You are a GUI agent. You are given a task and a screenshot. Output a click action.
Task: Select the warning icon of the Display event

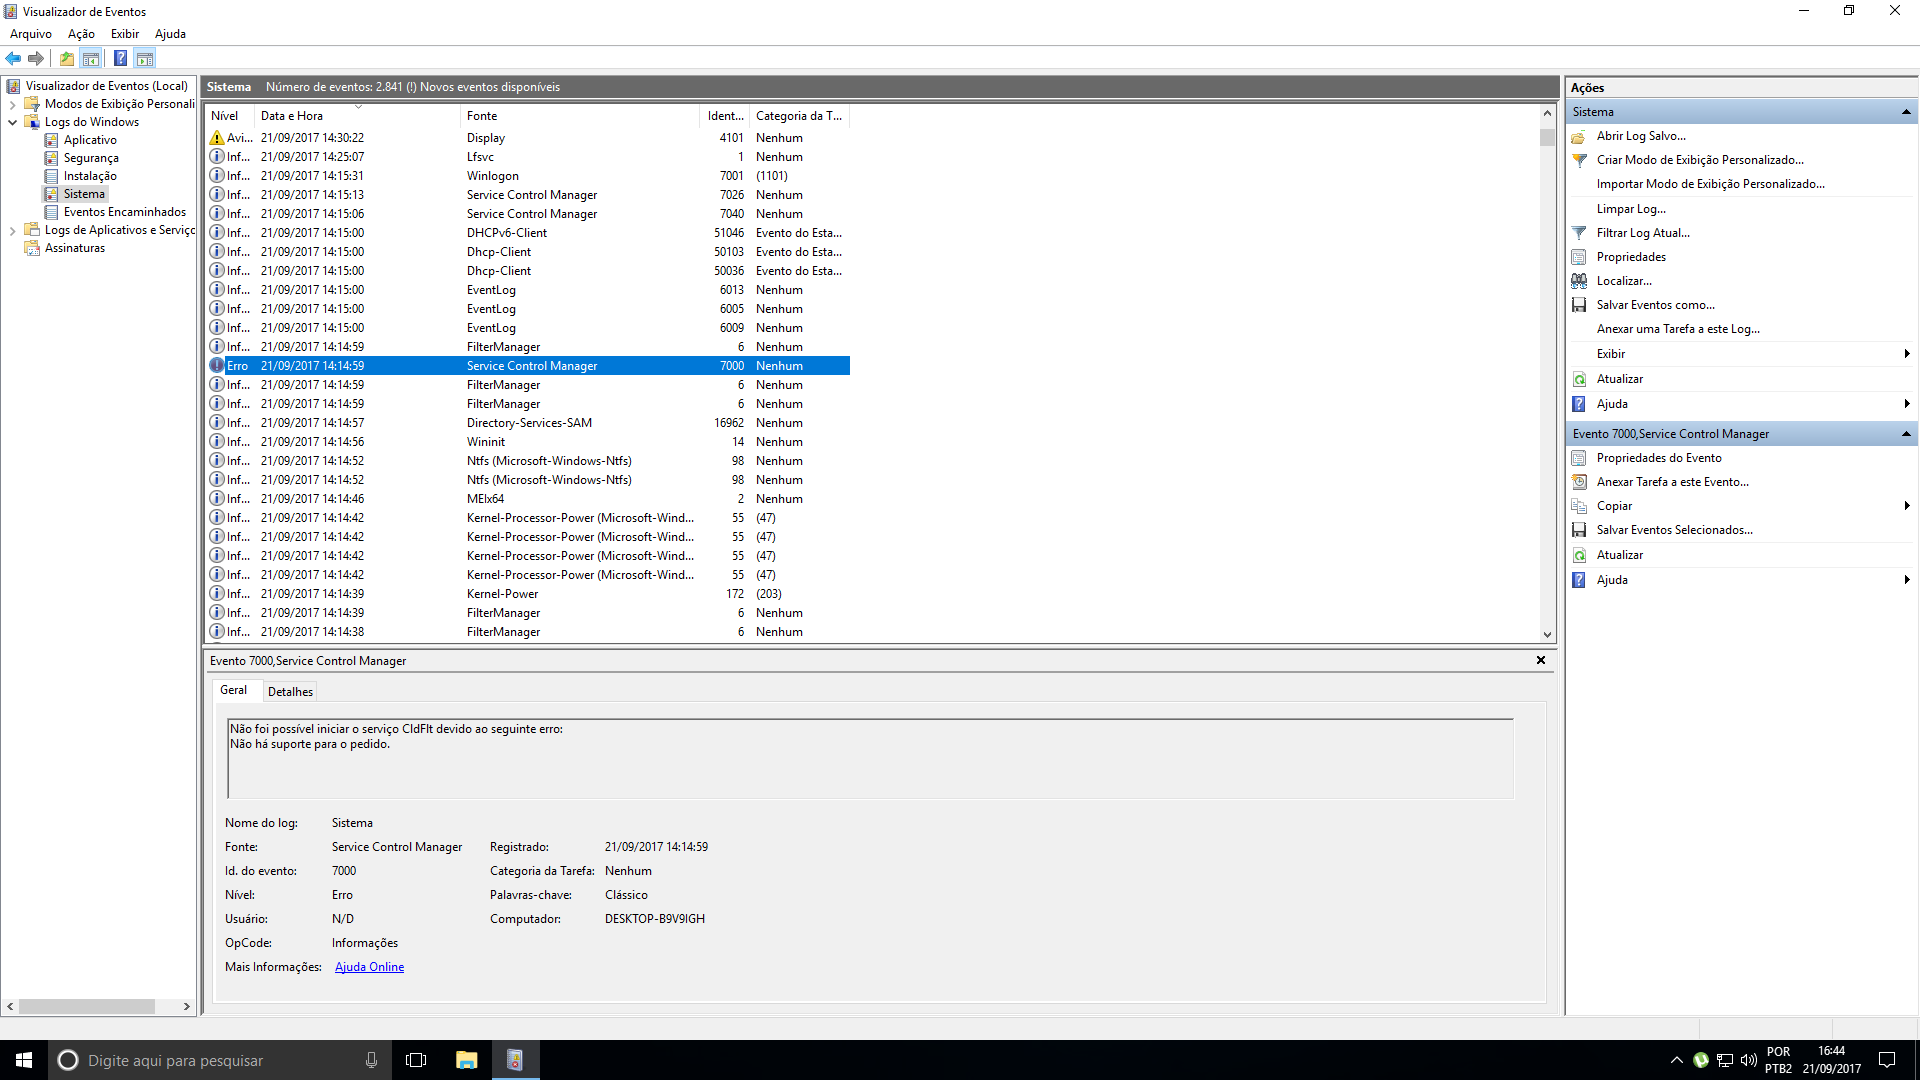point(217,138)
